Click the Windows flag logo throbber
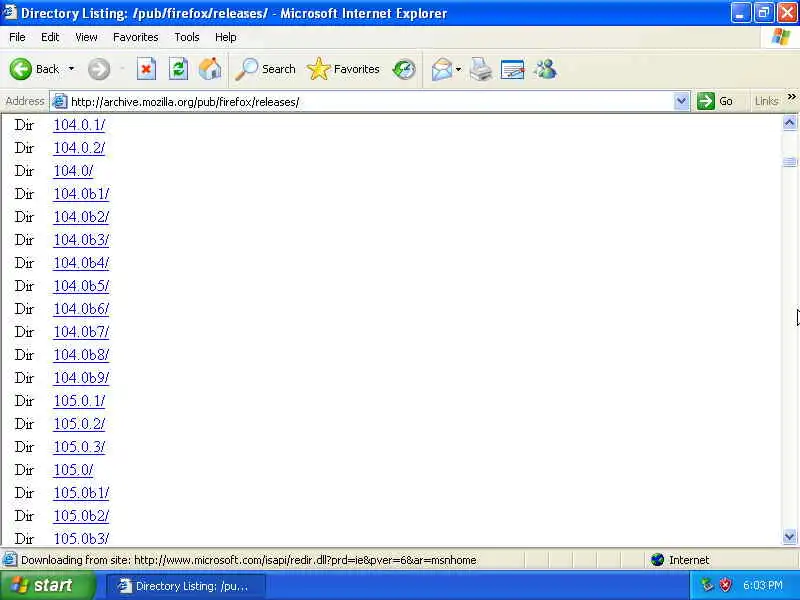Image resolution: width=800 pixels, height=600 pixels. click(x=781, y=37)
